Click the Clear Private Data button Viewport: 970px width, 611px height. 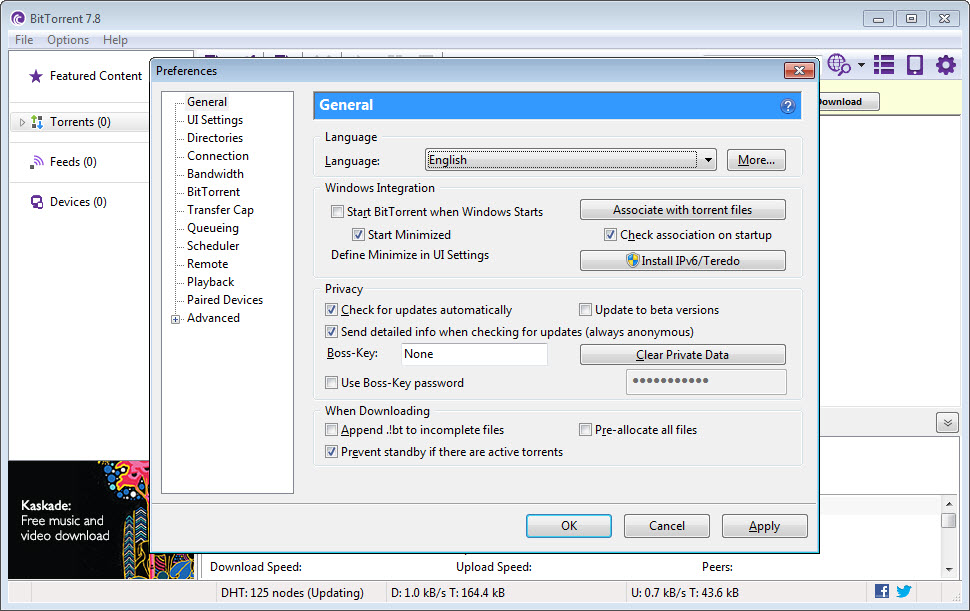coord(682,354)
